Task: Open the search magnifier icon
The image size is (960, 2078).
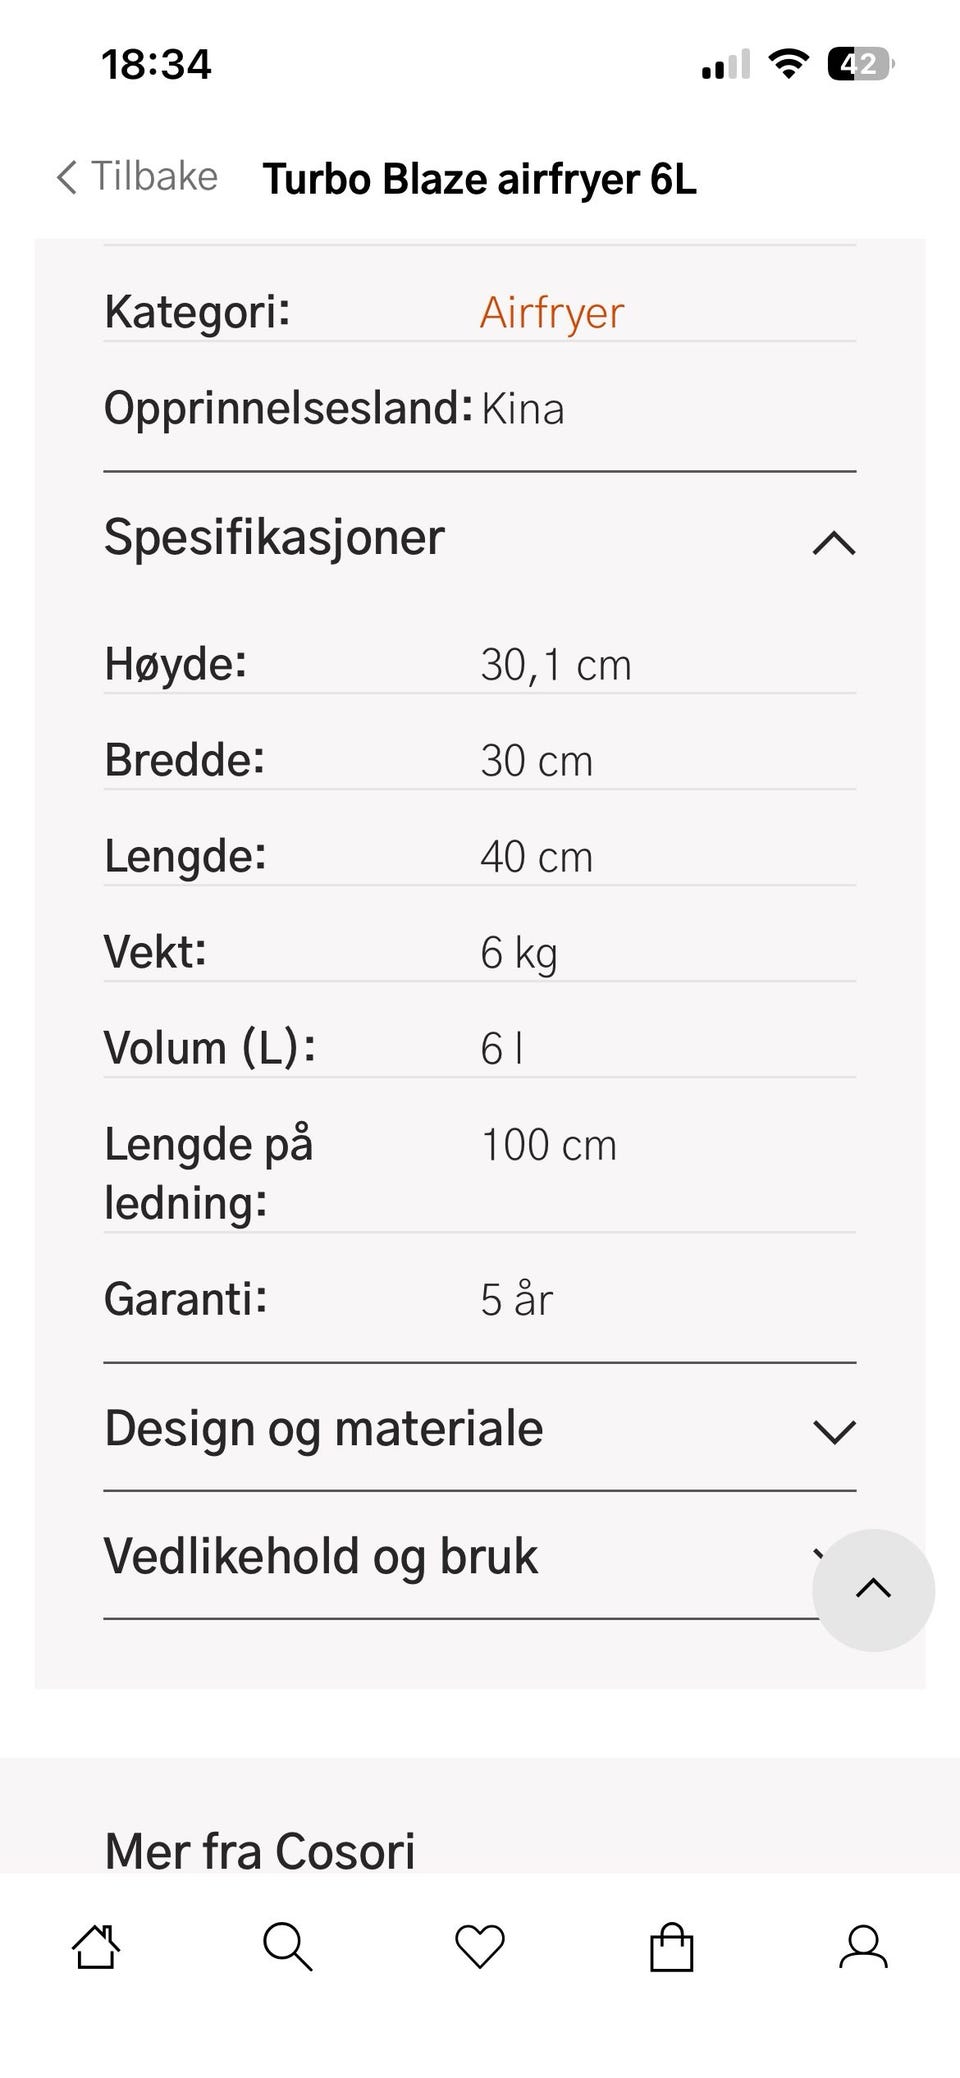Action: (288, 1947)
